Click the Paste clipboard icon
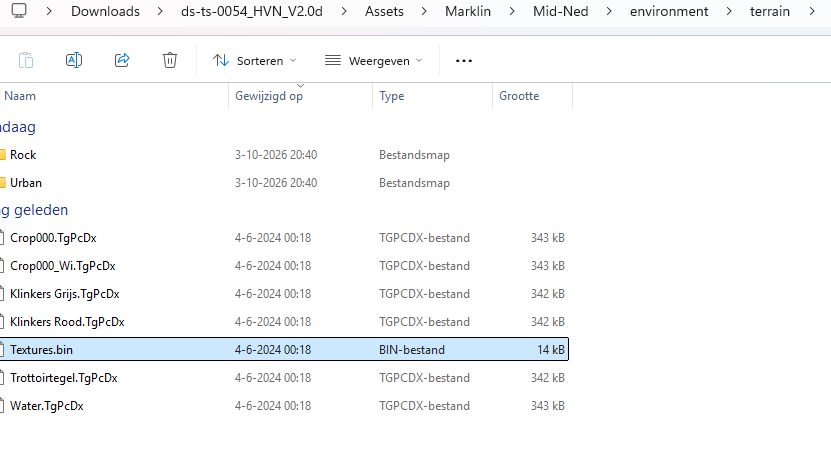 click(x=25, y=60)
